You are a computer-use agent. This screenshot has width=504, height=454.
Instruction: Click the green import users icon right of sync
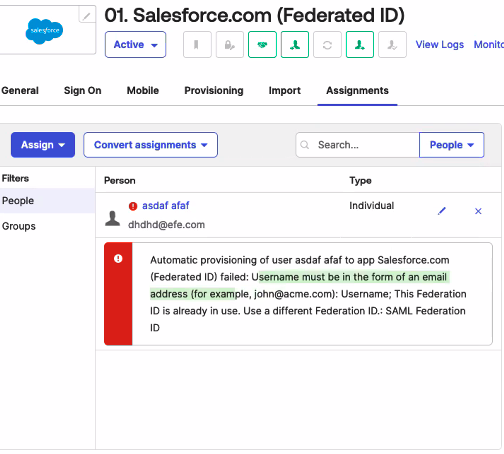360,44
